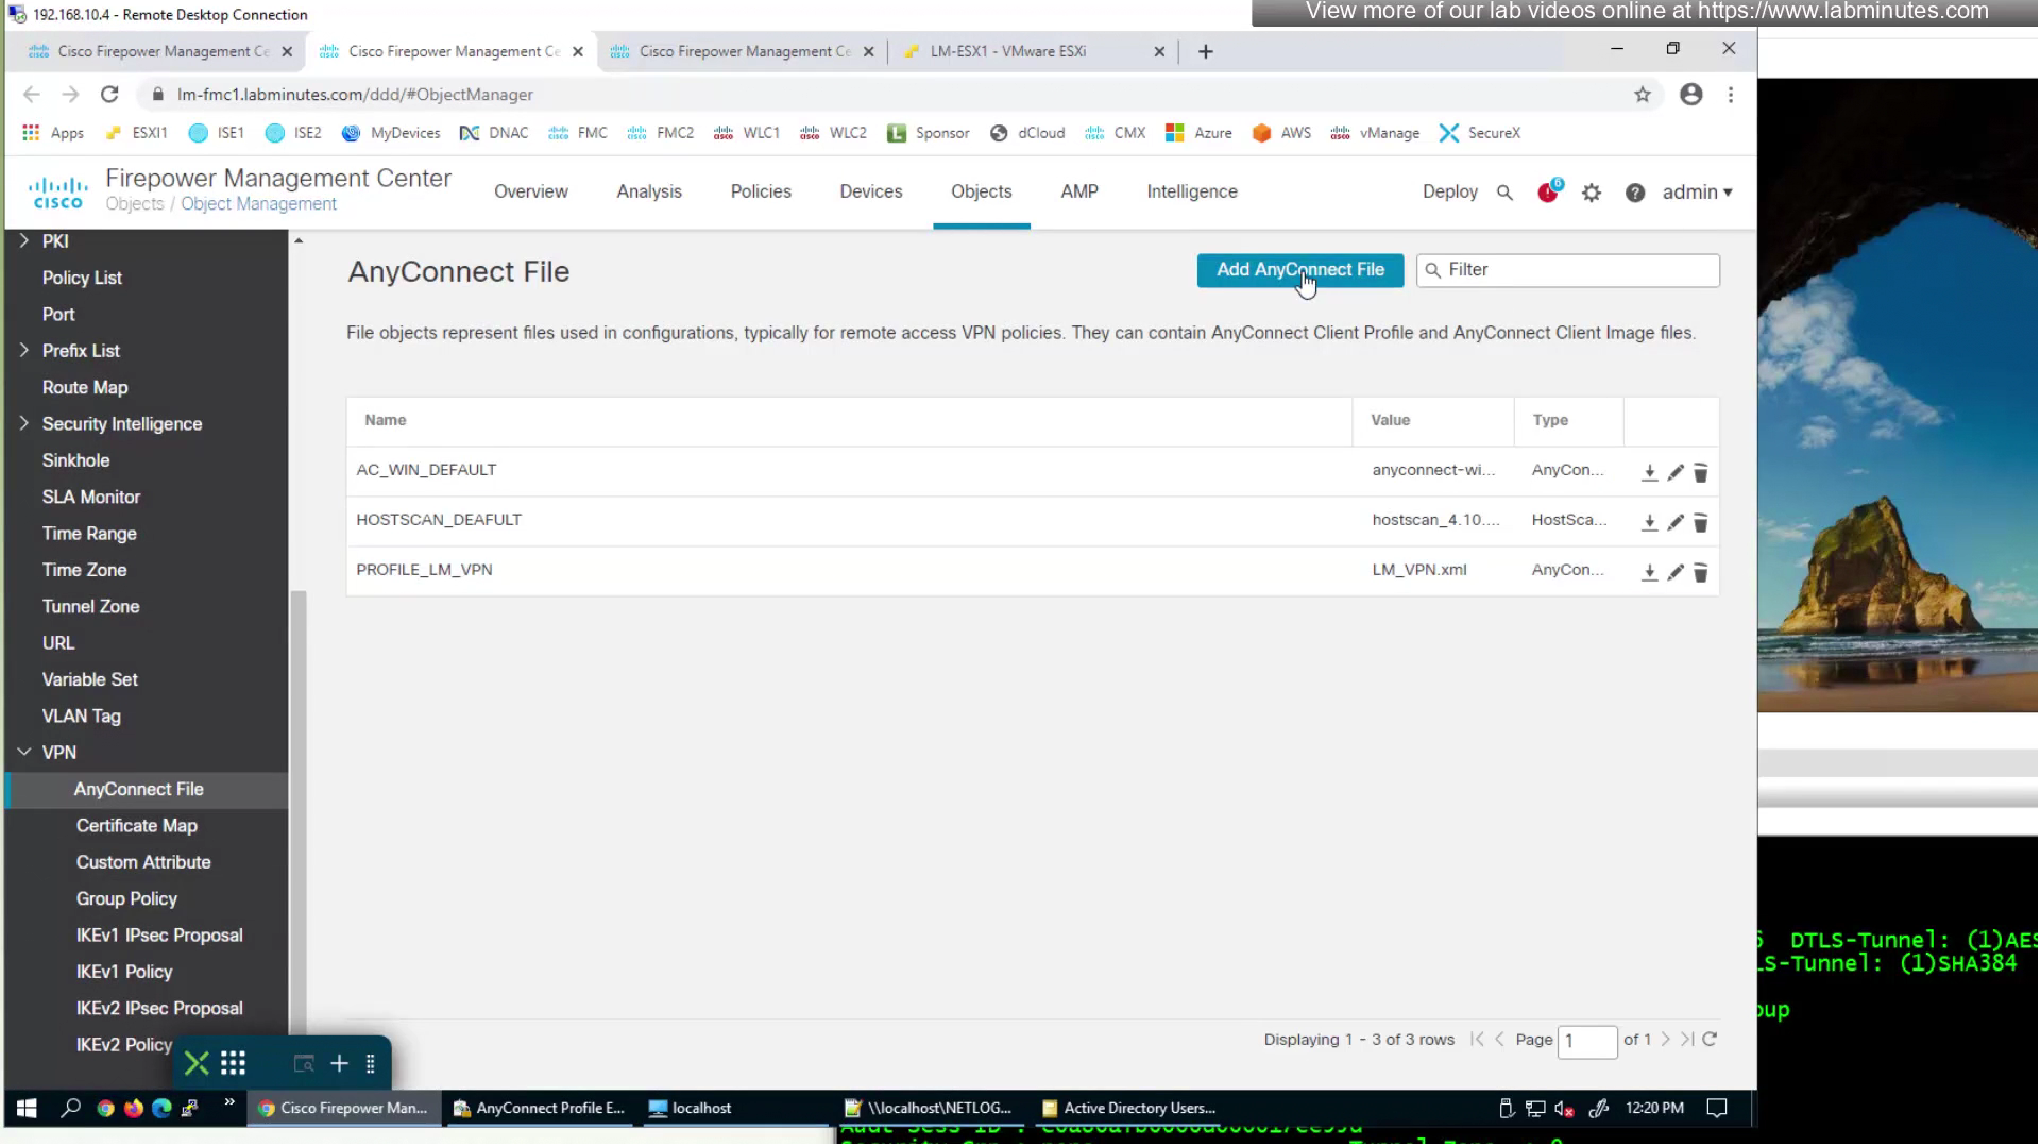Expand the Security Intelligence node
Image resolution: width=2038 pixels, height=1144 pixels.
coord(24,424)
